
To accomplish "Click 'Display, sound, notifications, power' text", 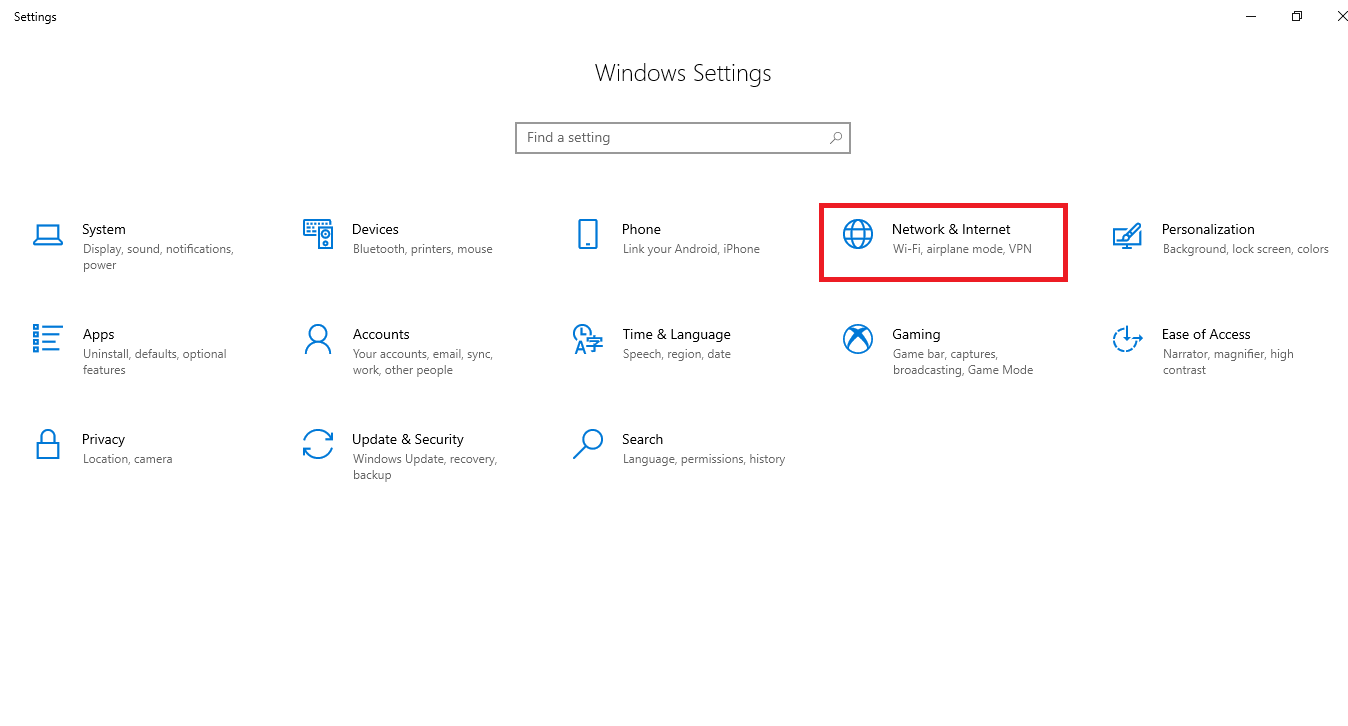I will coord(158,257).
